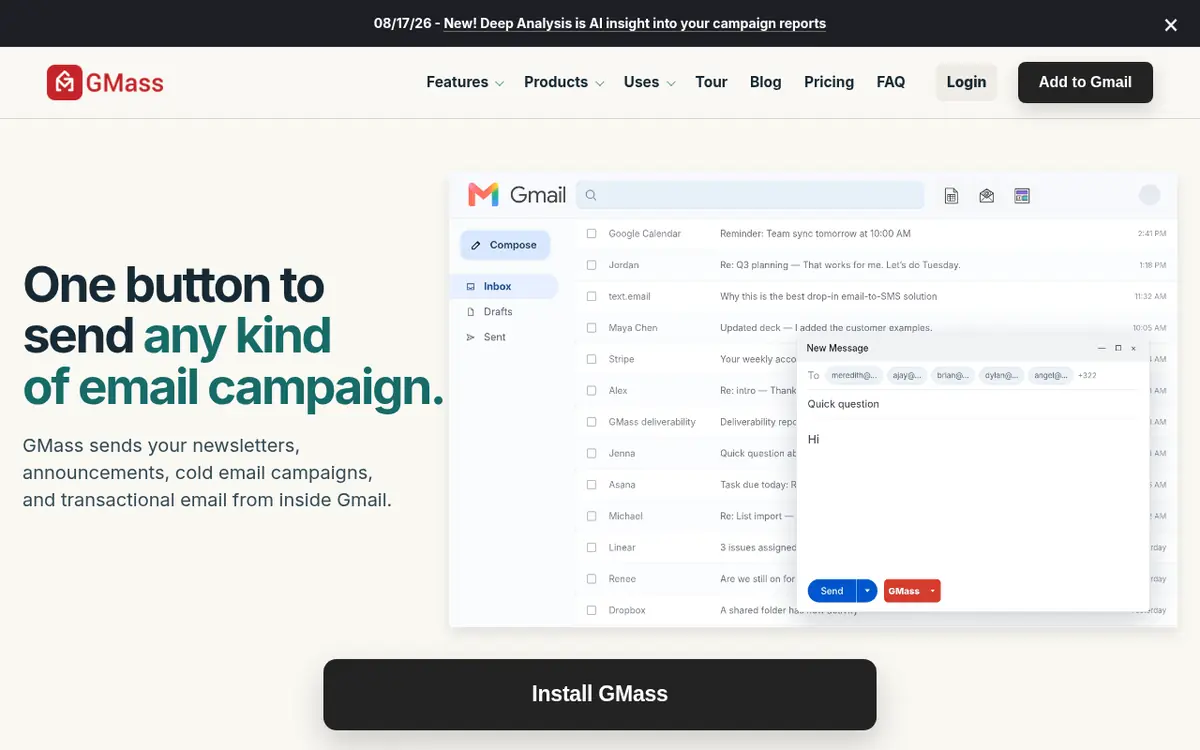Viewport: 1200px width, 750px height.
Task: Click the Compose button in Gmail
Action: pyautogui.click(x=505, y=245)
